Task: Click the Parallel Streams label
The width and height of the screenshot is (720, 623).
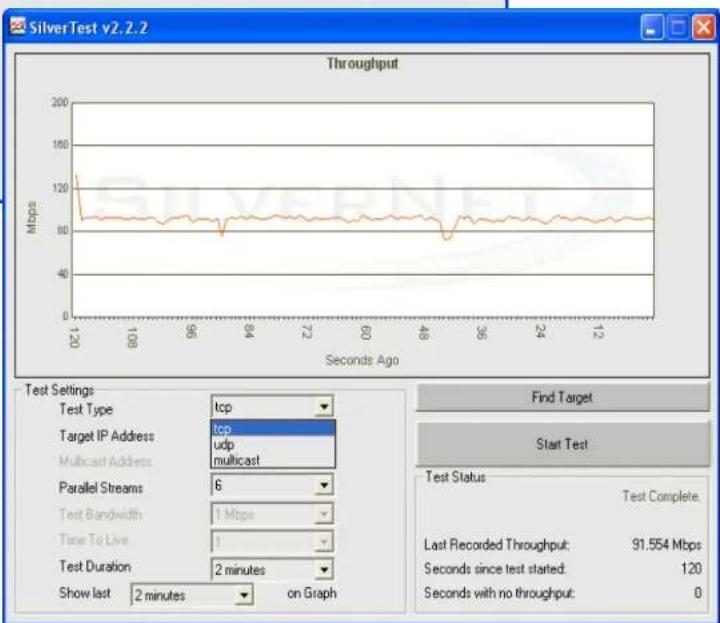Action: click(x=101, y=488)
